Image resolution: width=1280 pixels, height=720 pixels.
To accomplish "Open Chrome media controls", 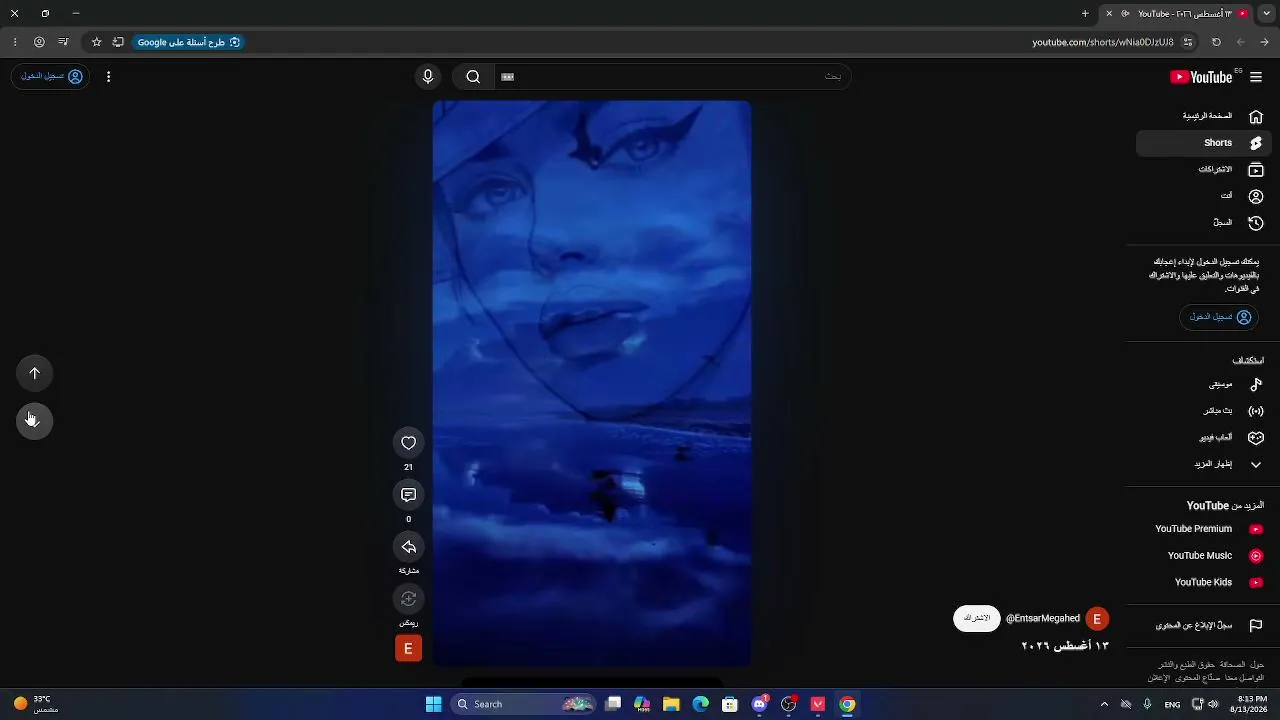I will point(64,42).
